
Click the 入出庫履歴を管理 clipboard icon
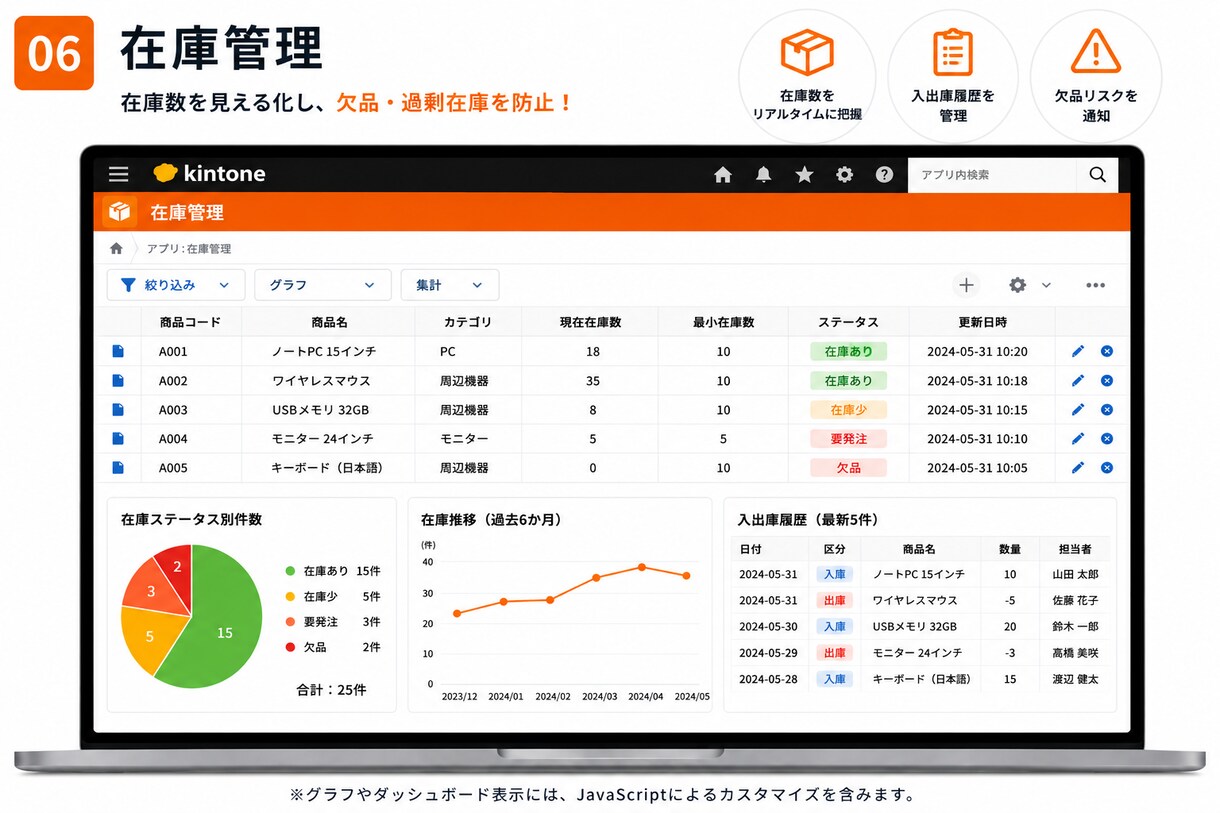(953, 51)
